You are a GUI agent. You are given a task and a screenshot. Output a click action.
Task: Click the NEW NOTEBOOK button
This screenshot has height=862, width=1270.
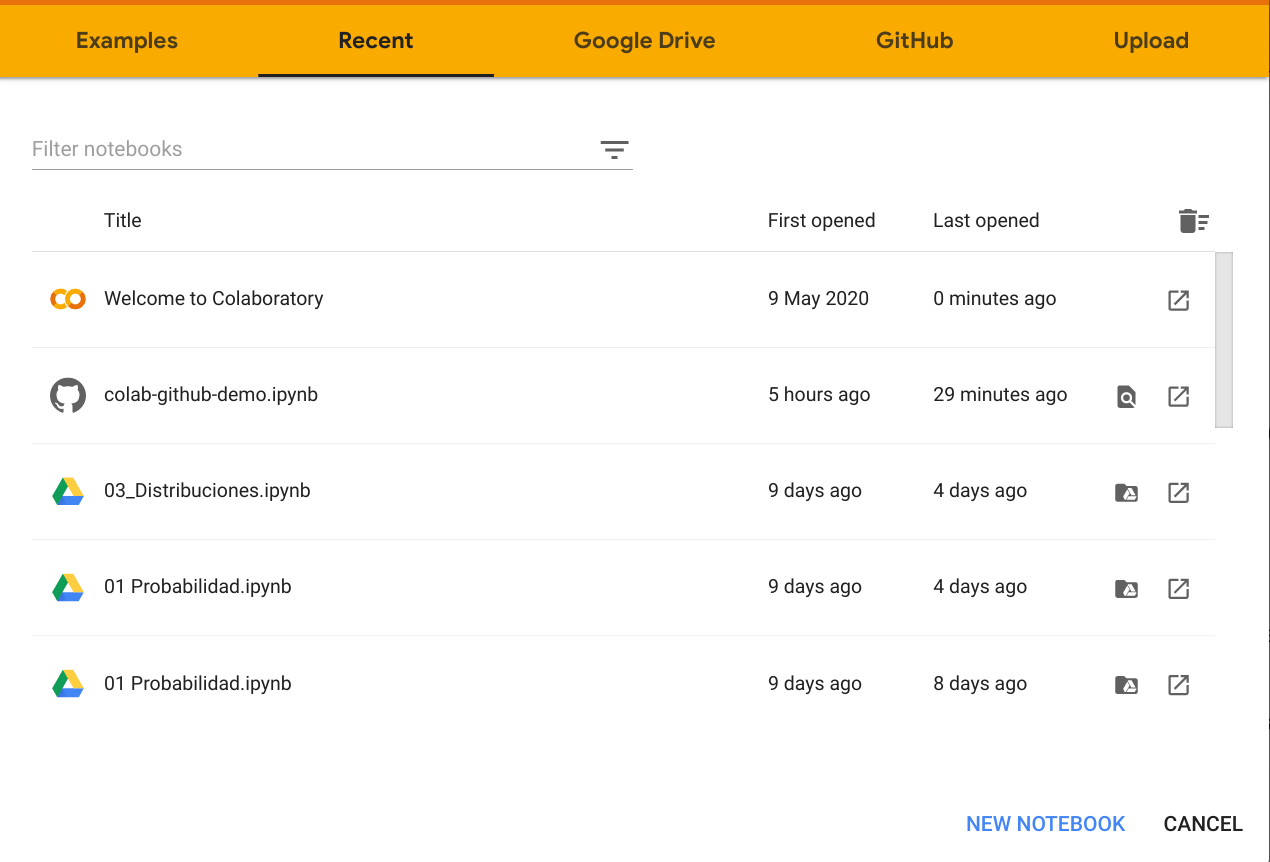click(1045, 824)
